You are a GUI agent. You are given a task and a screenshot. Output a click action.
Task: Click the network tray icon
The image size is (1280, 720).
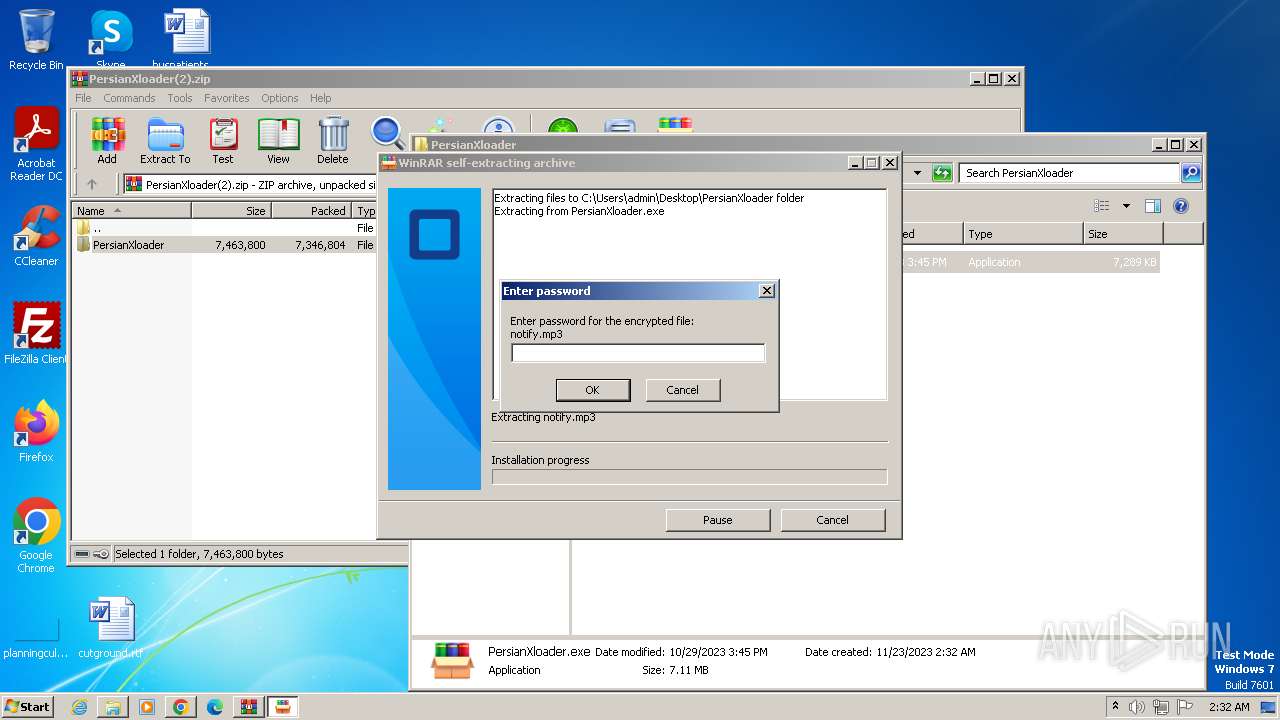tap(1161, 707)
